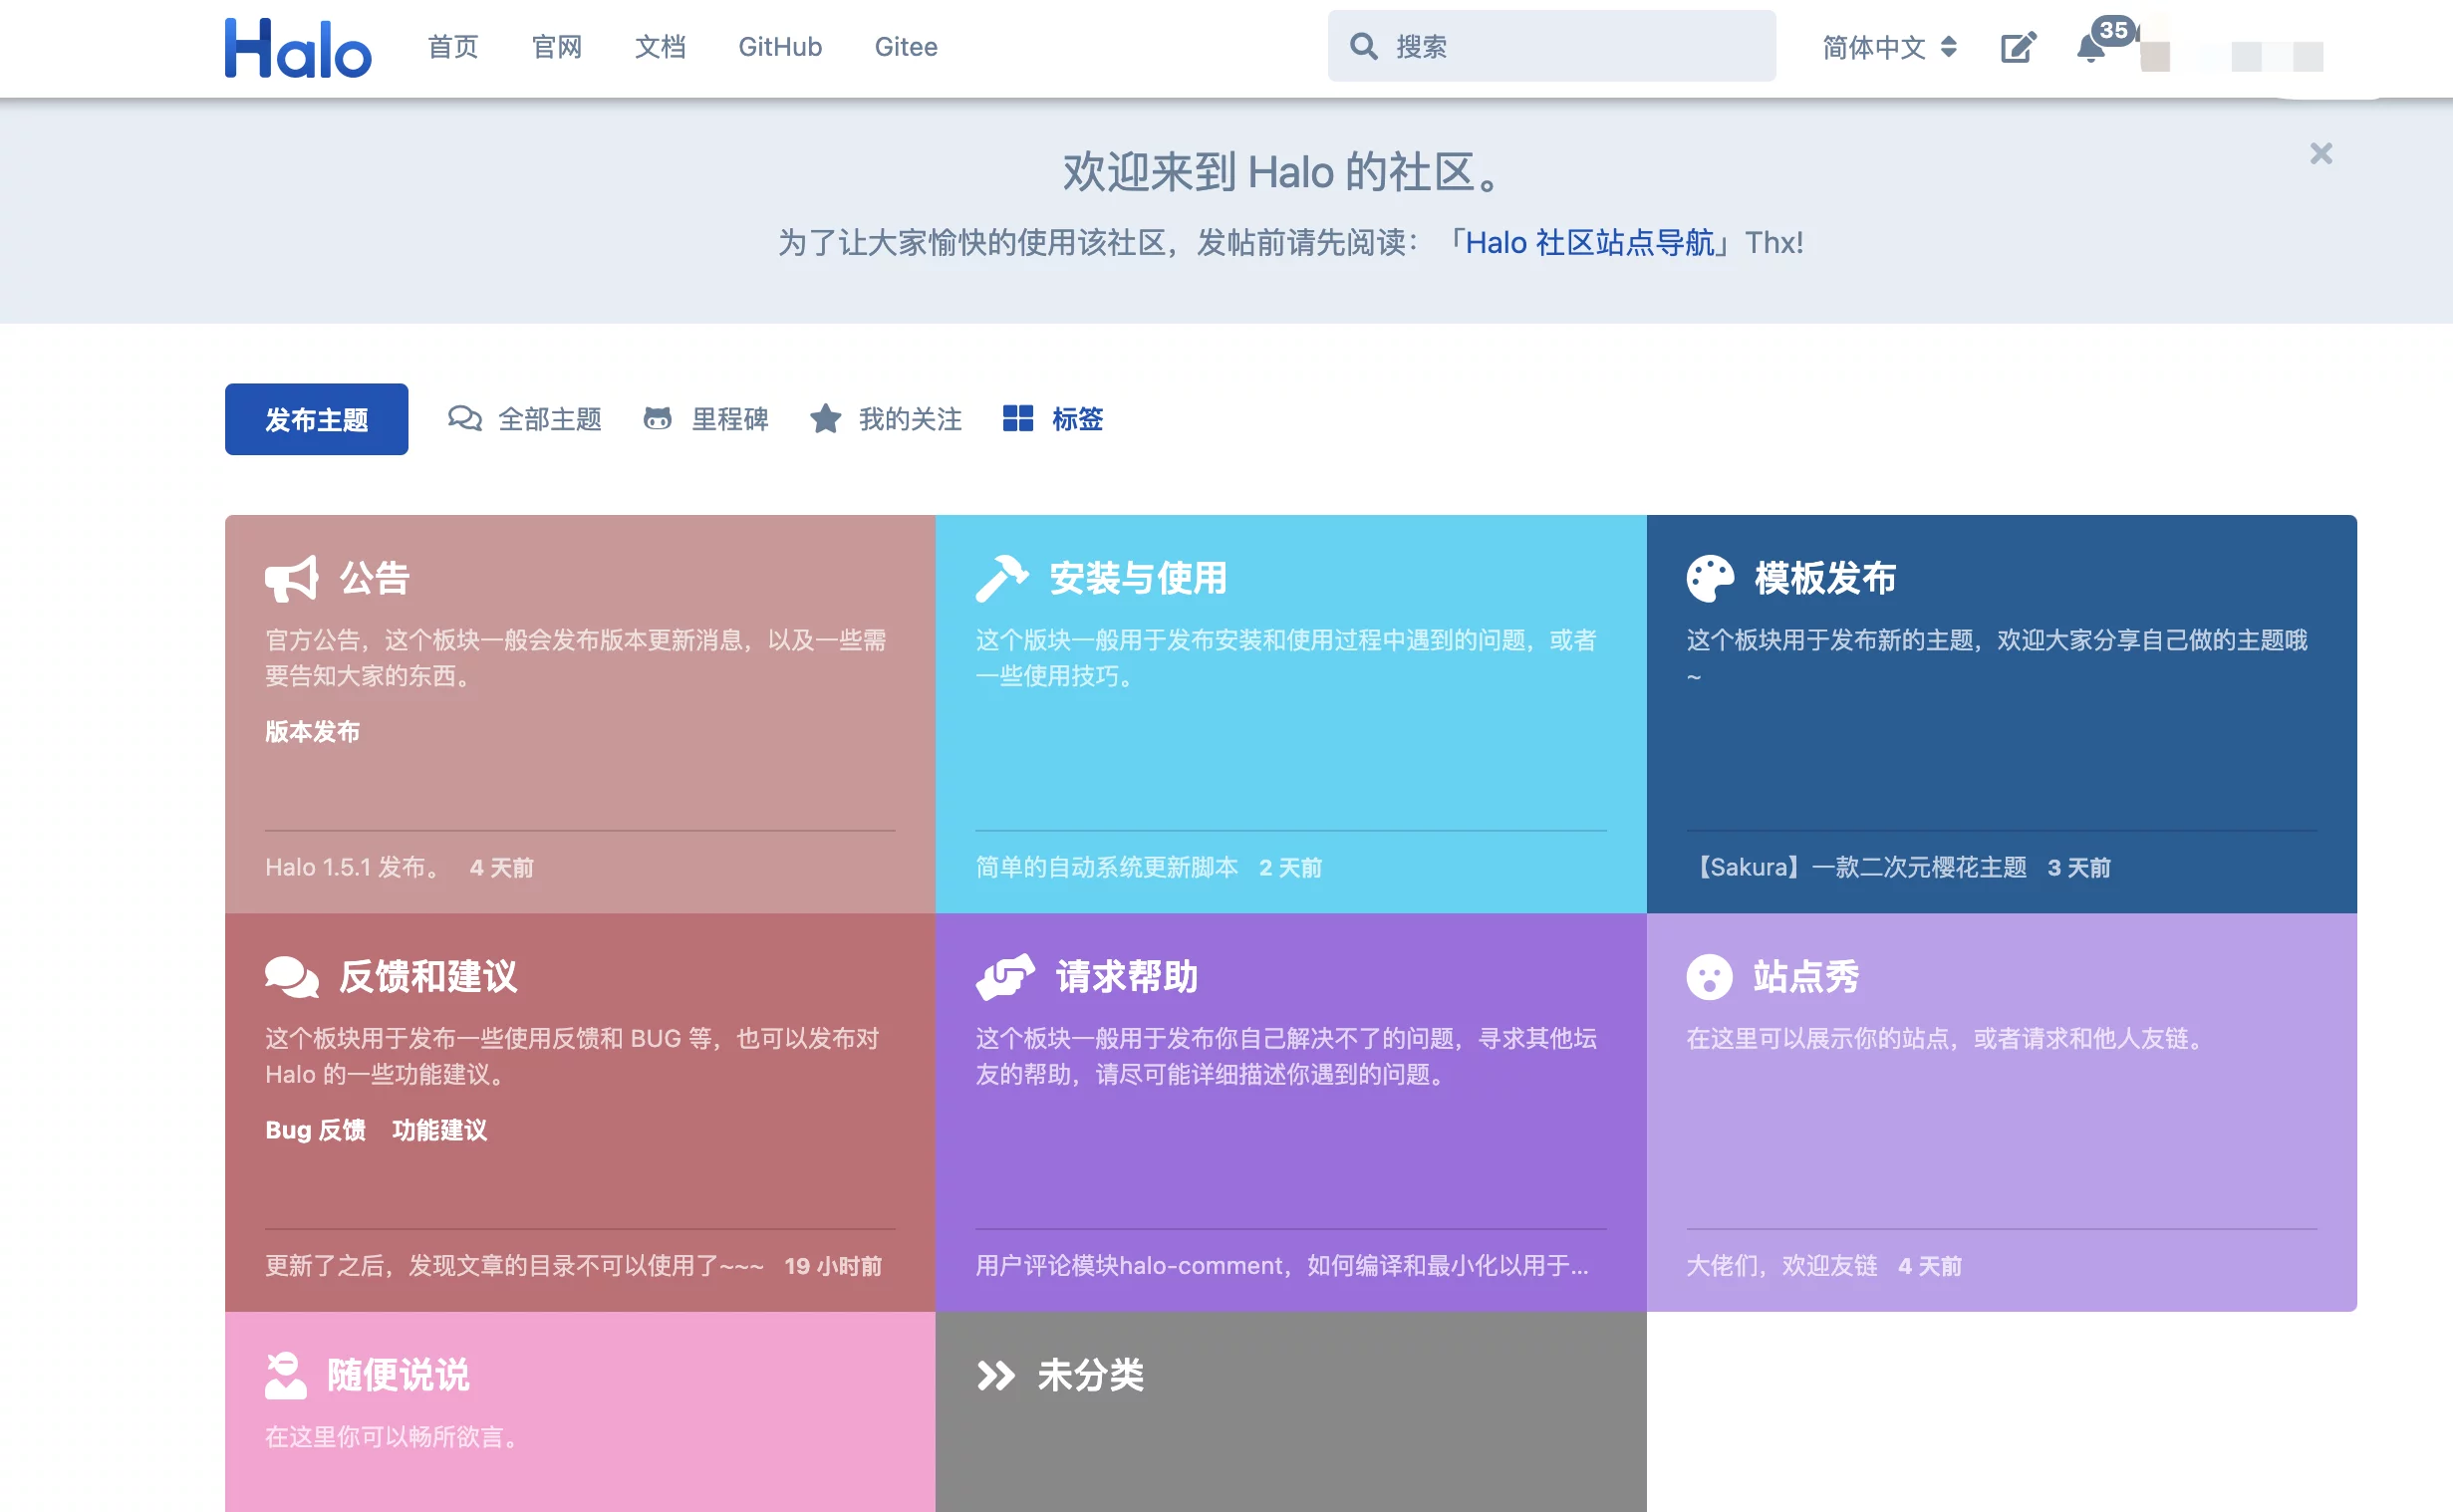This screenshot has width=2453, height=1512.
Task: Select the 标签 tab
Action: pyautogui.click(x=1053, y=419)
